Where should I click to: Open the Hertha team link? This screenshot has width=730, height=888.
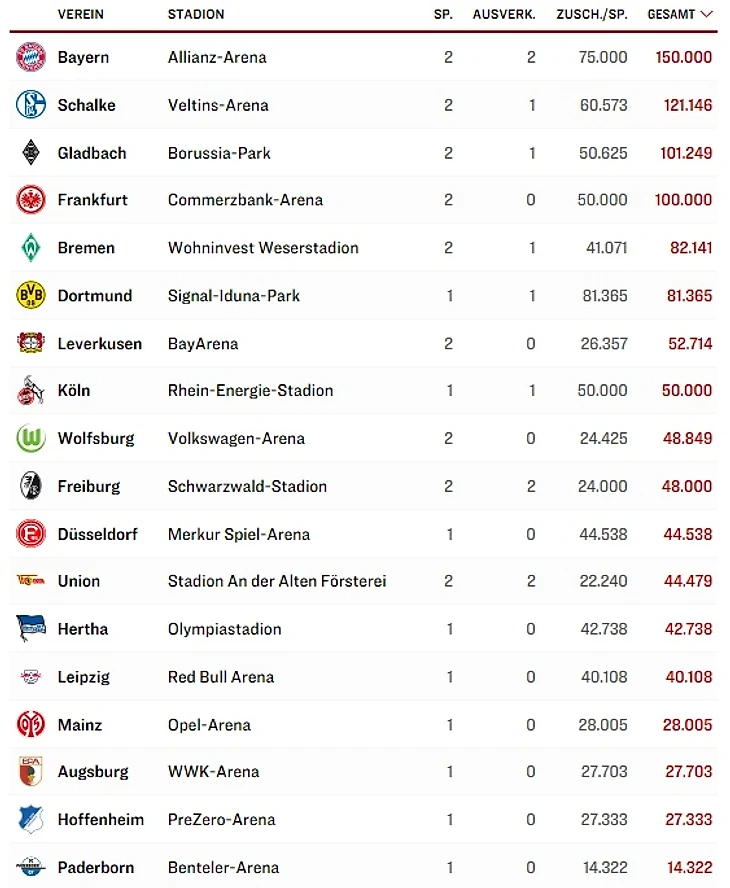83,629
